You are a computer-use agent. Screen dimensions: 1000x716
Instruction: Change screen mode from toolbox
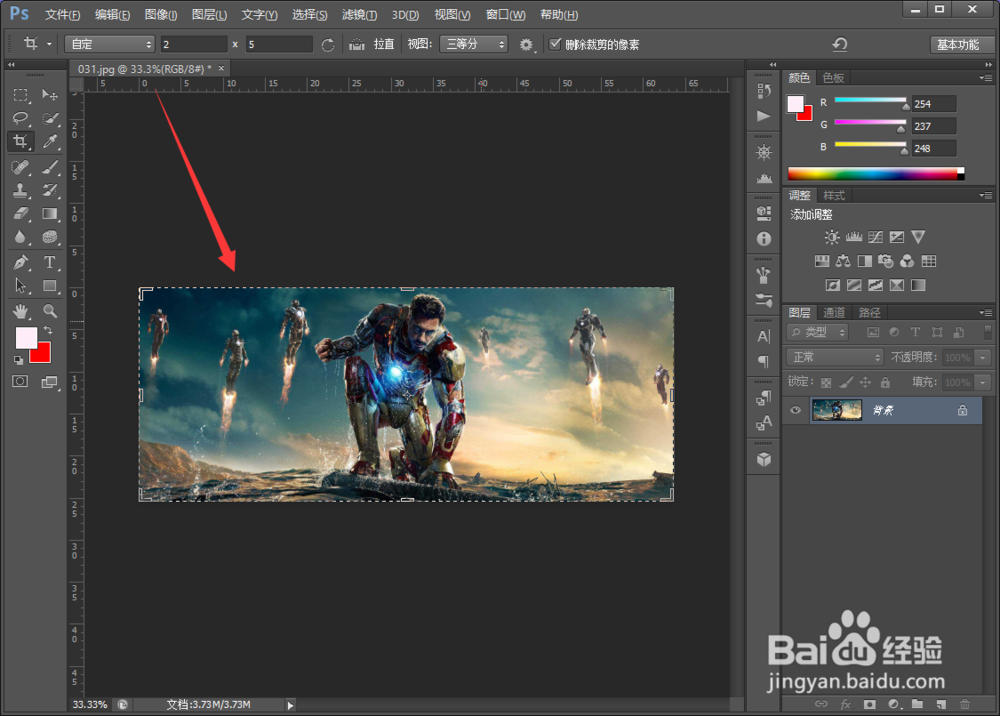pos(50,381)
